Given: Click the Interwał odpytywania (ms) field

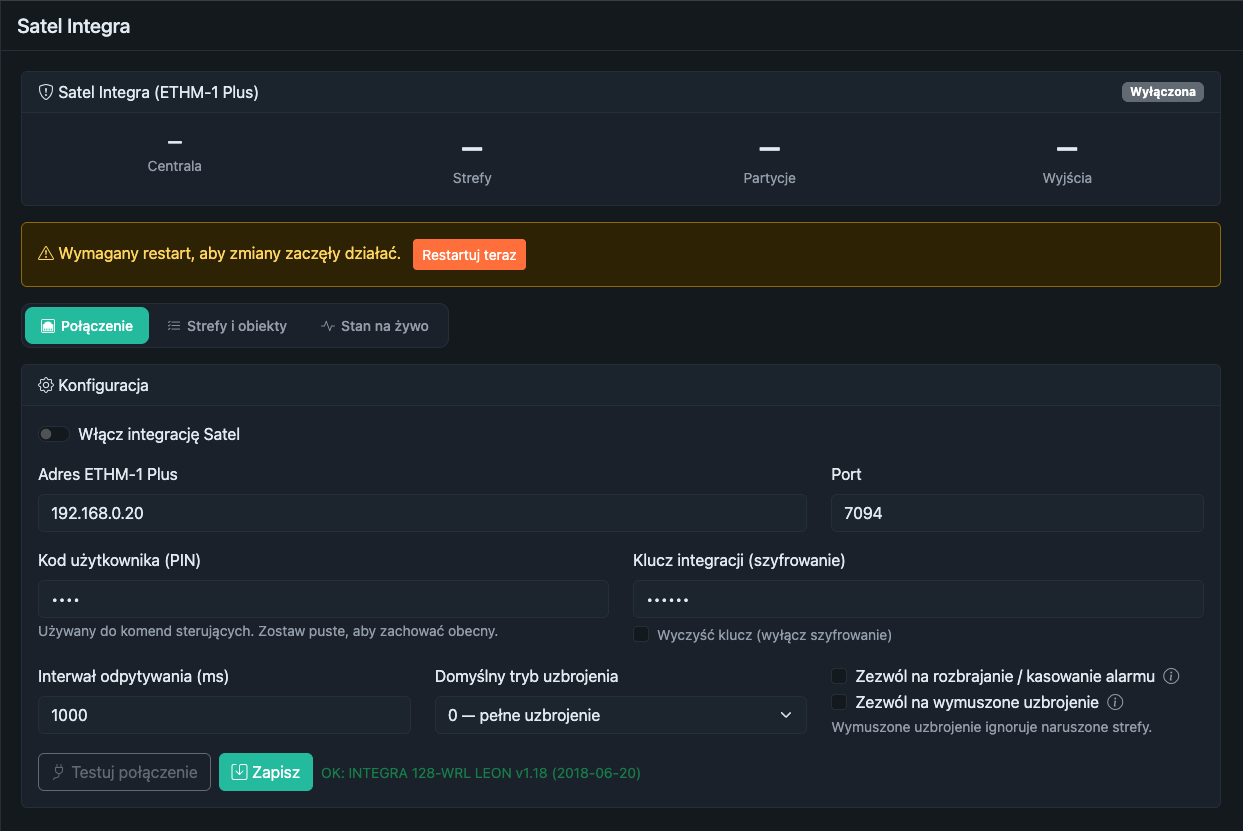Looking at the screenshot, I should point(224,715).
